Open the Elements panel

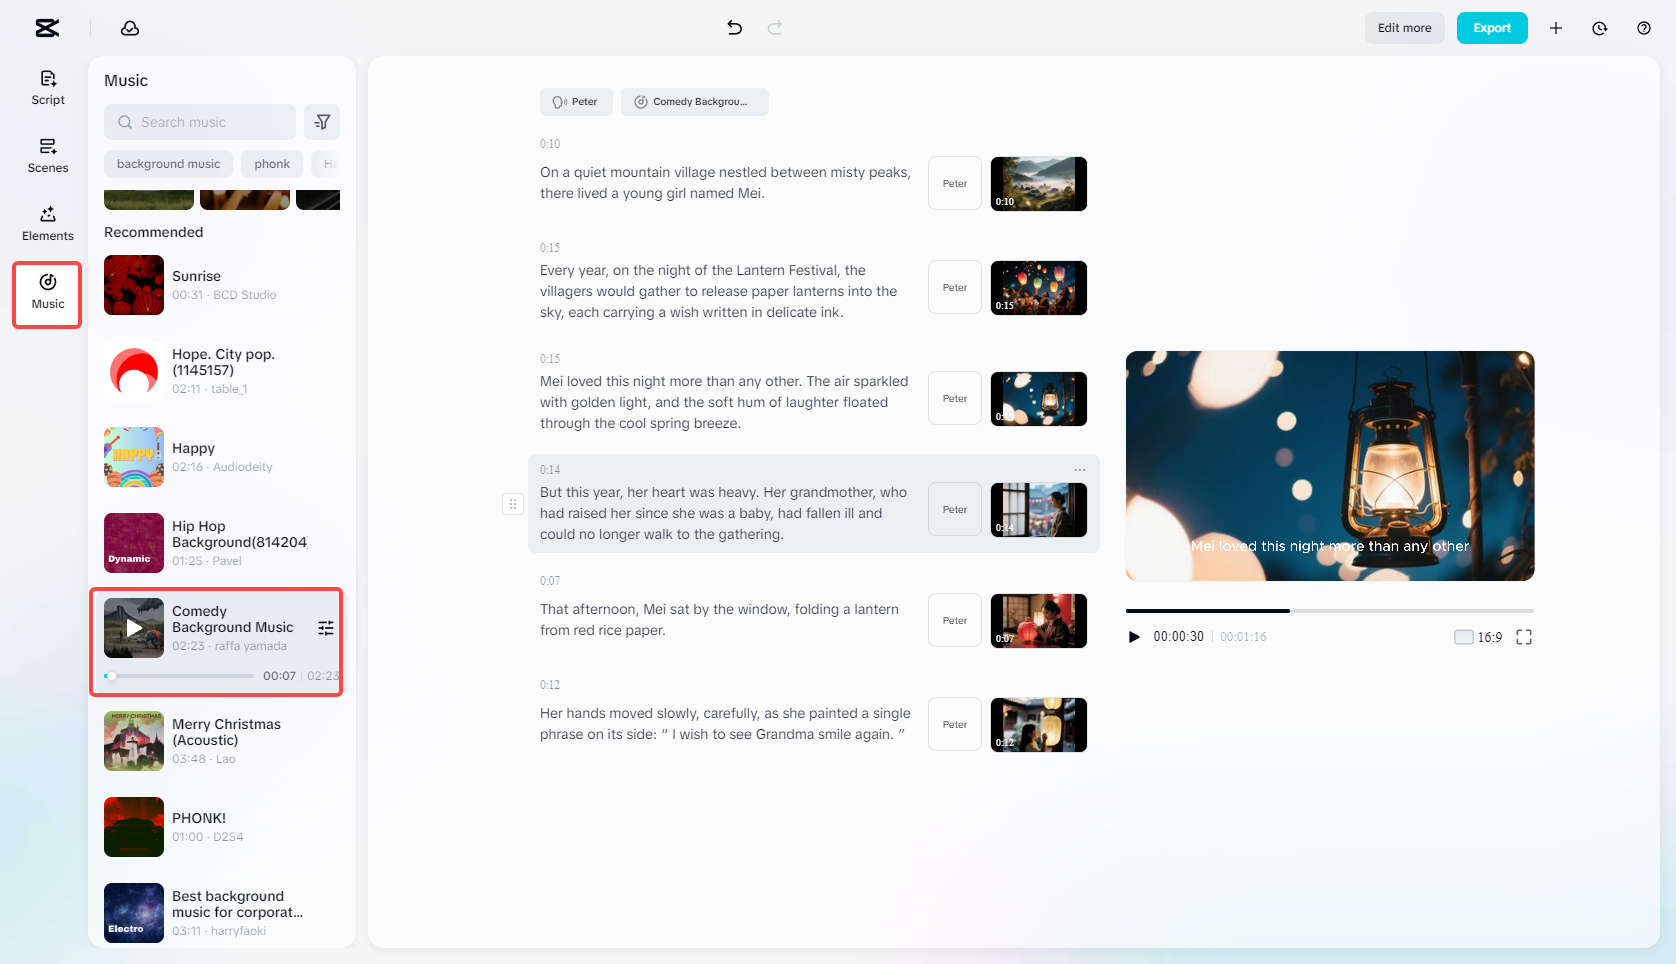click(47, 223)
